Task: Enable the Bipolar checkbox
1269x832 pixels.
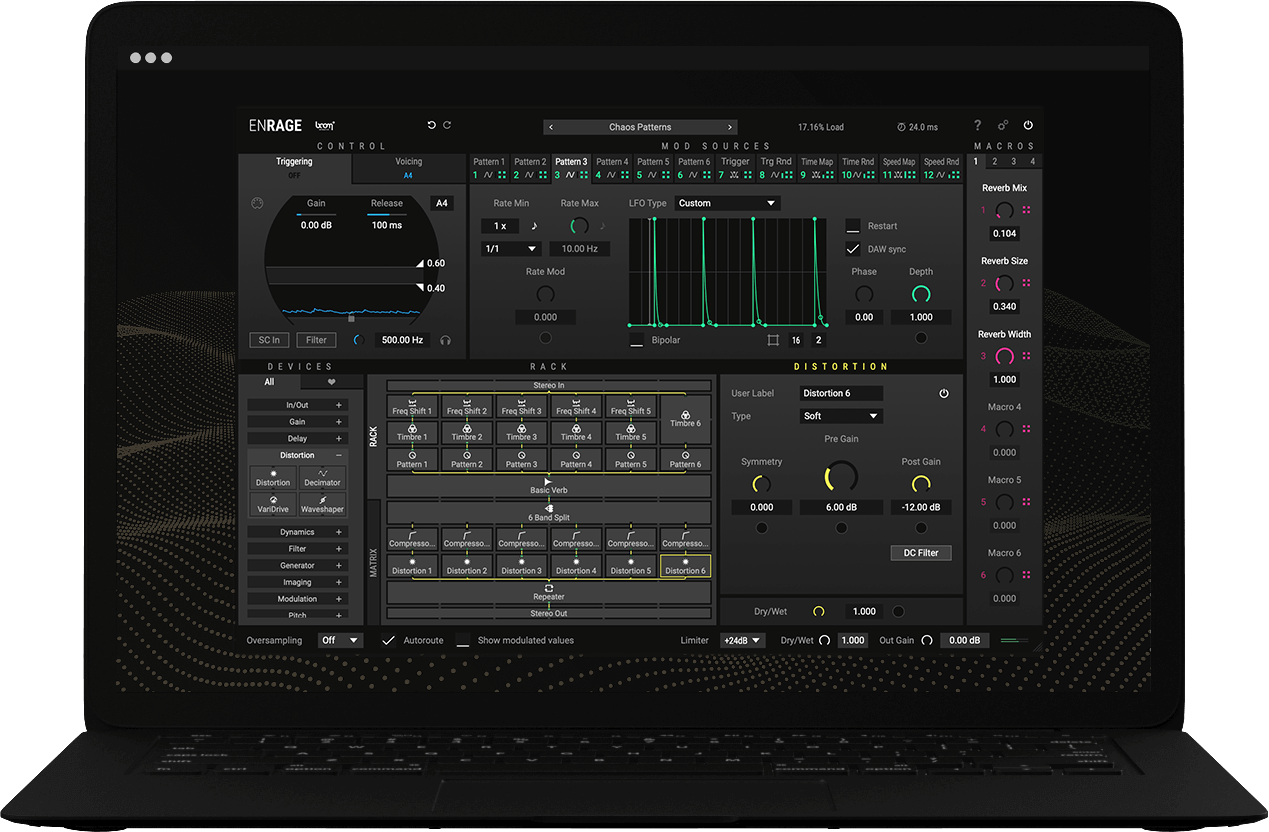Action: click(x=637, y=340)
